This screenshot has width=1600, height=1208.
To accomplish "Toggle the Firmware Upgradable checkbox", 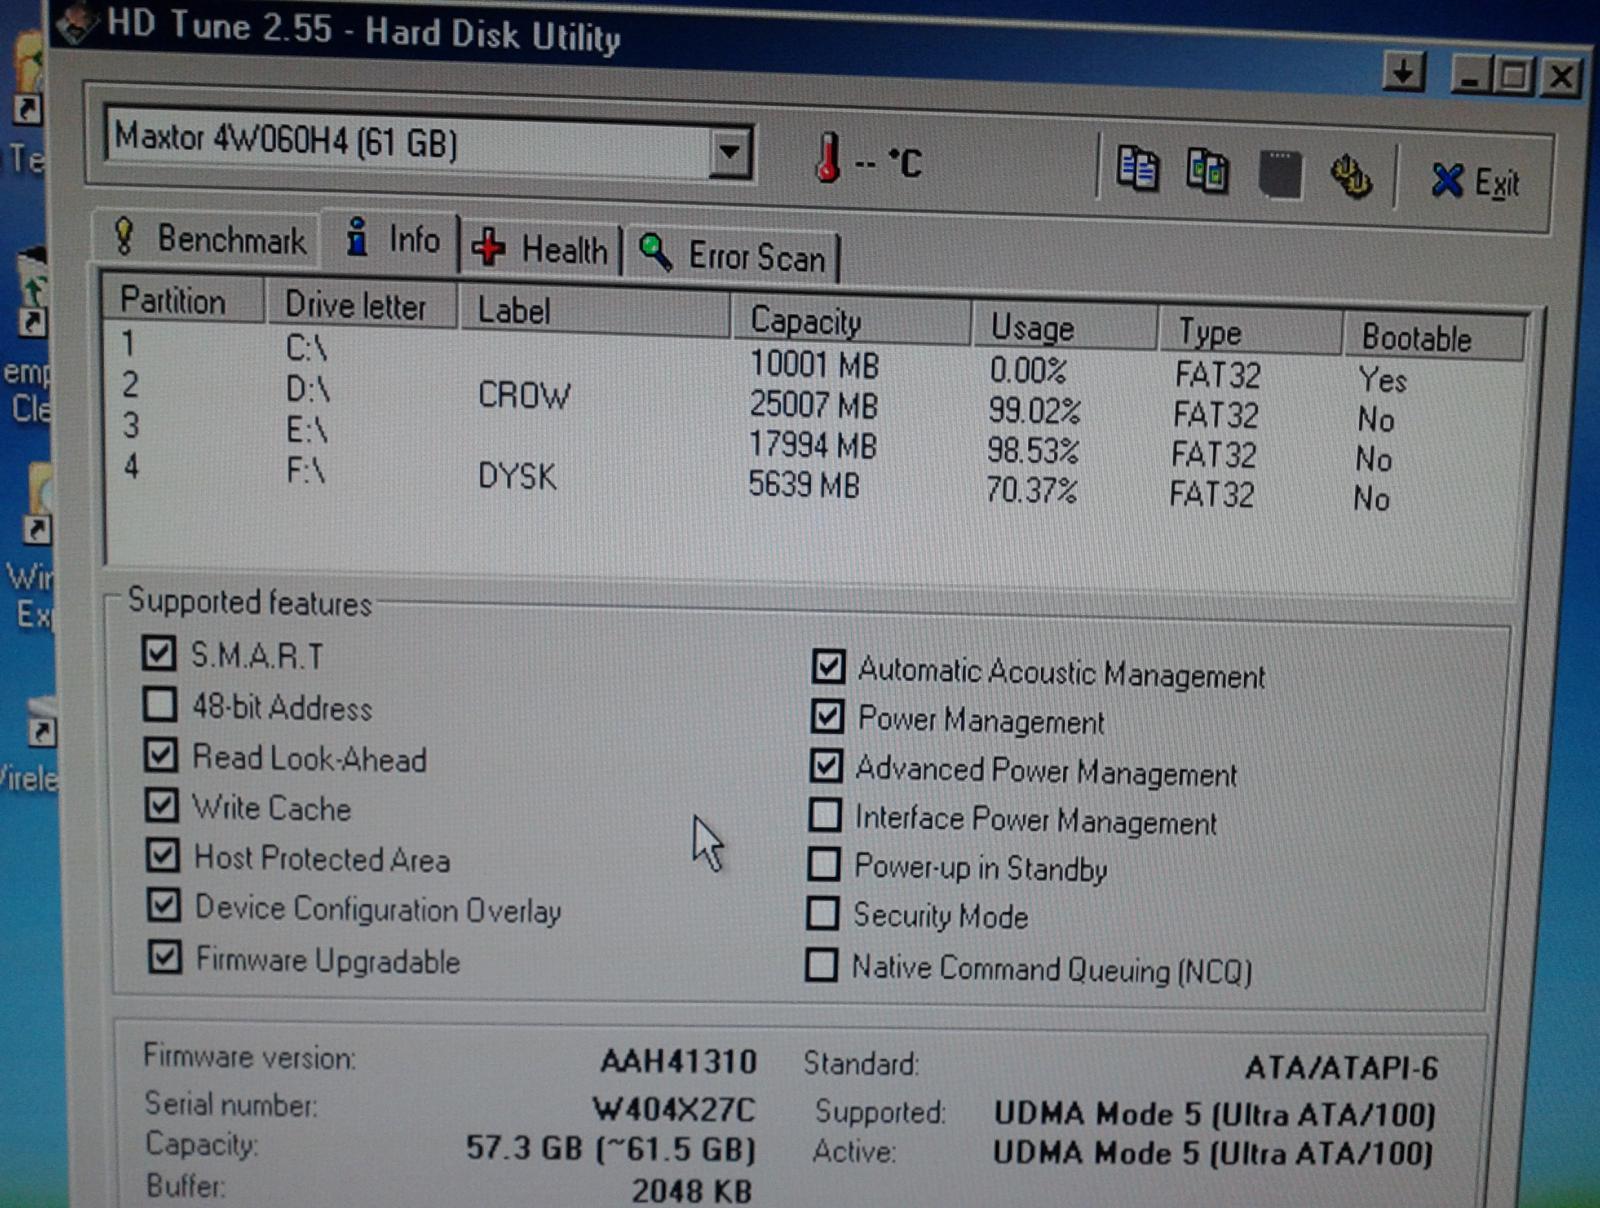I will [x=165, y=956].
